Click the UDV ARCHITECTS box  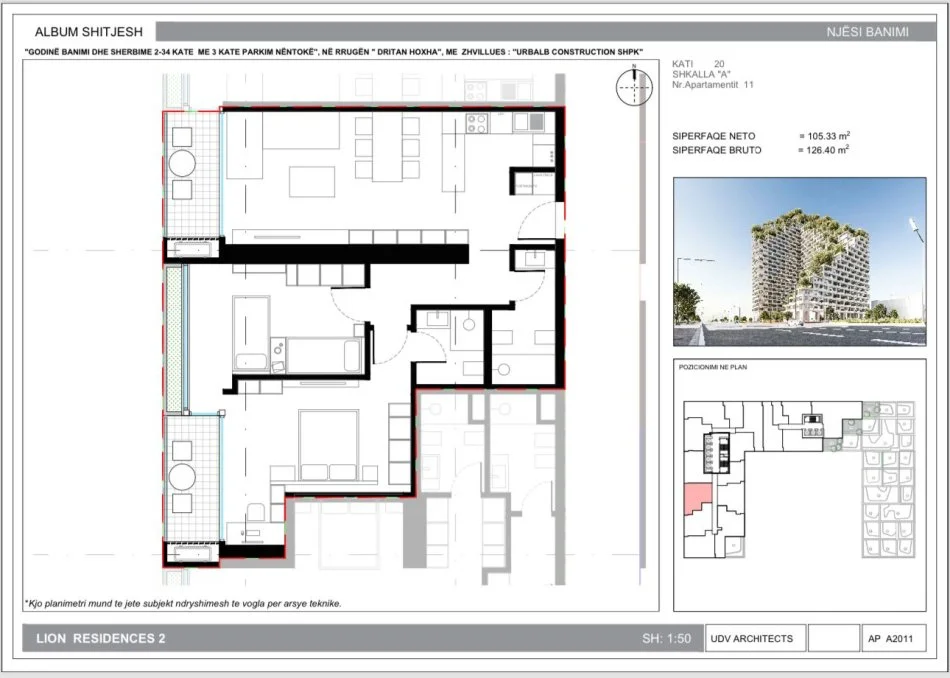click(x=752, y=638)
